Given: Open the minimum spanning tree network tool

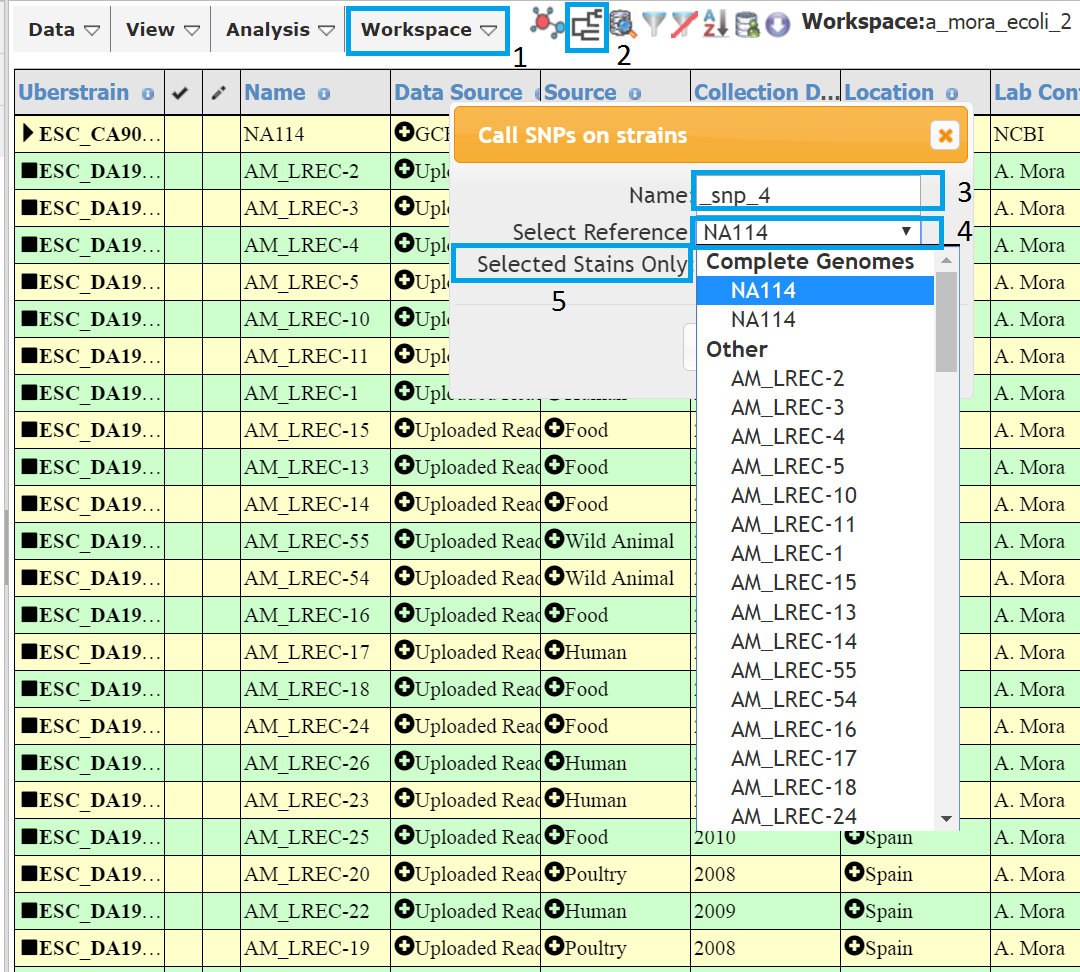Looking at the screenshot, I should (x=546, y=24).
